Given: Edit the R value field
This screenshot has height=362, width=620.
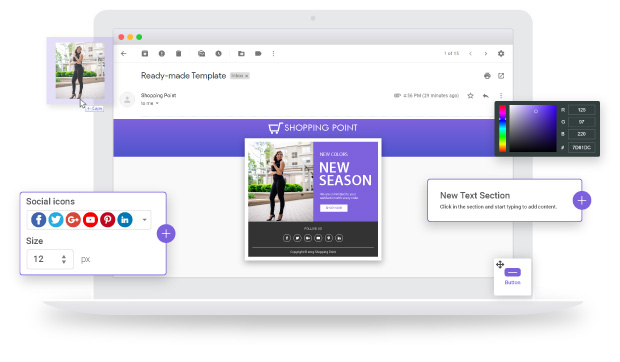Looking at the screenshot, I should [581, 110].
